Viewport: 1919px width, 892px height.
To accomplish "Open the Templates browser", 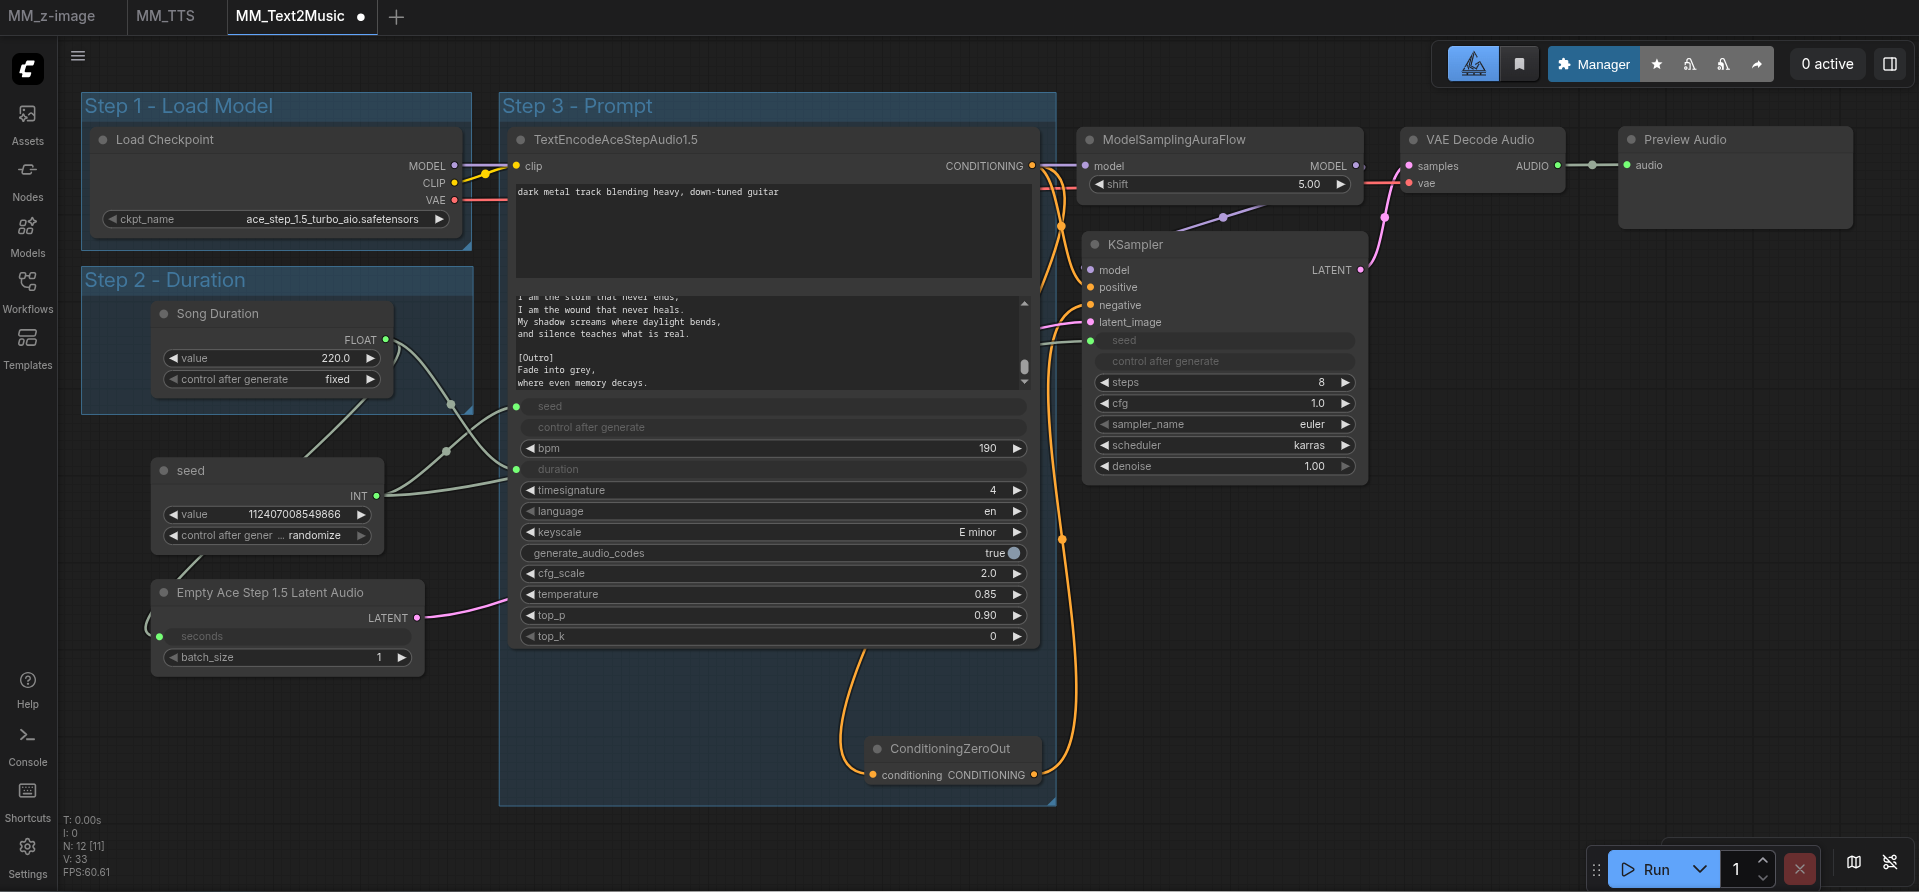I will point(28,348).
